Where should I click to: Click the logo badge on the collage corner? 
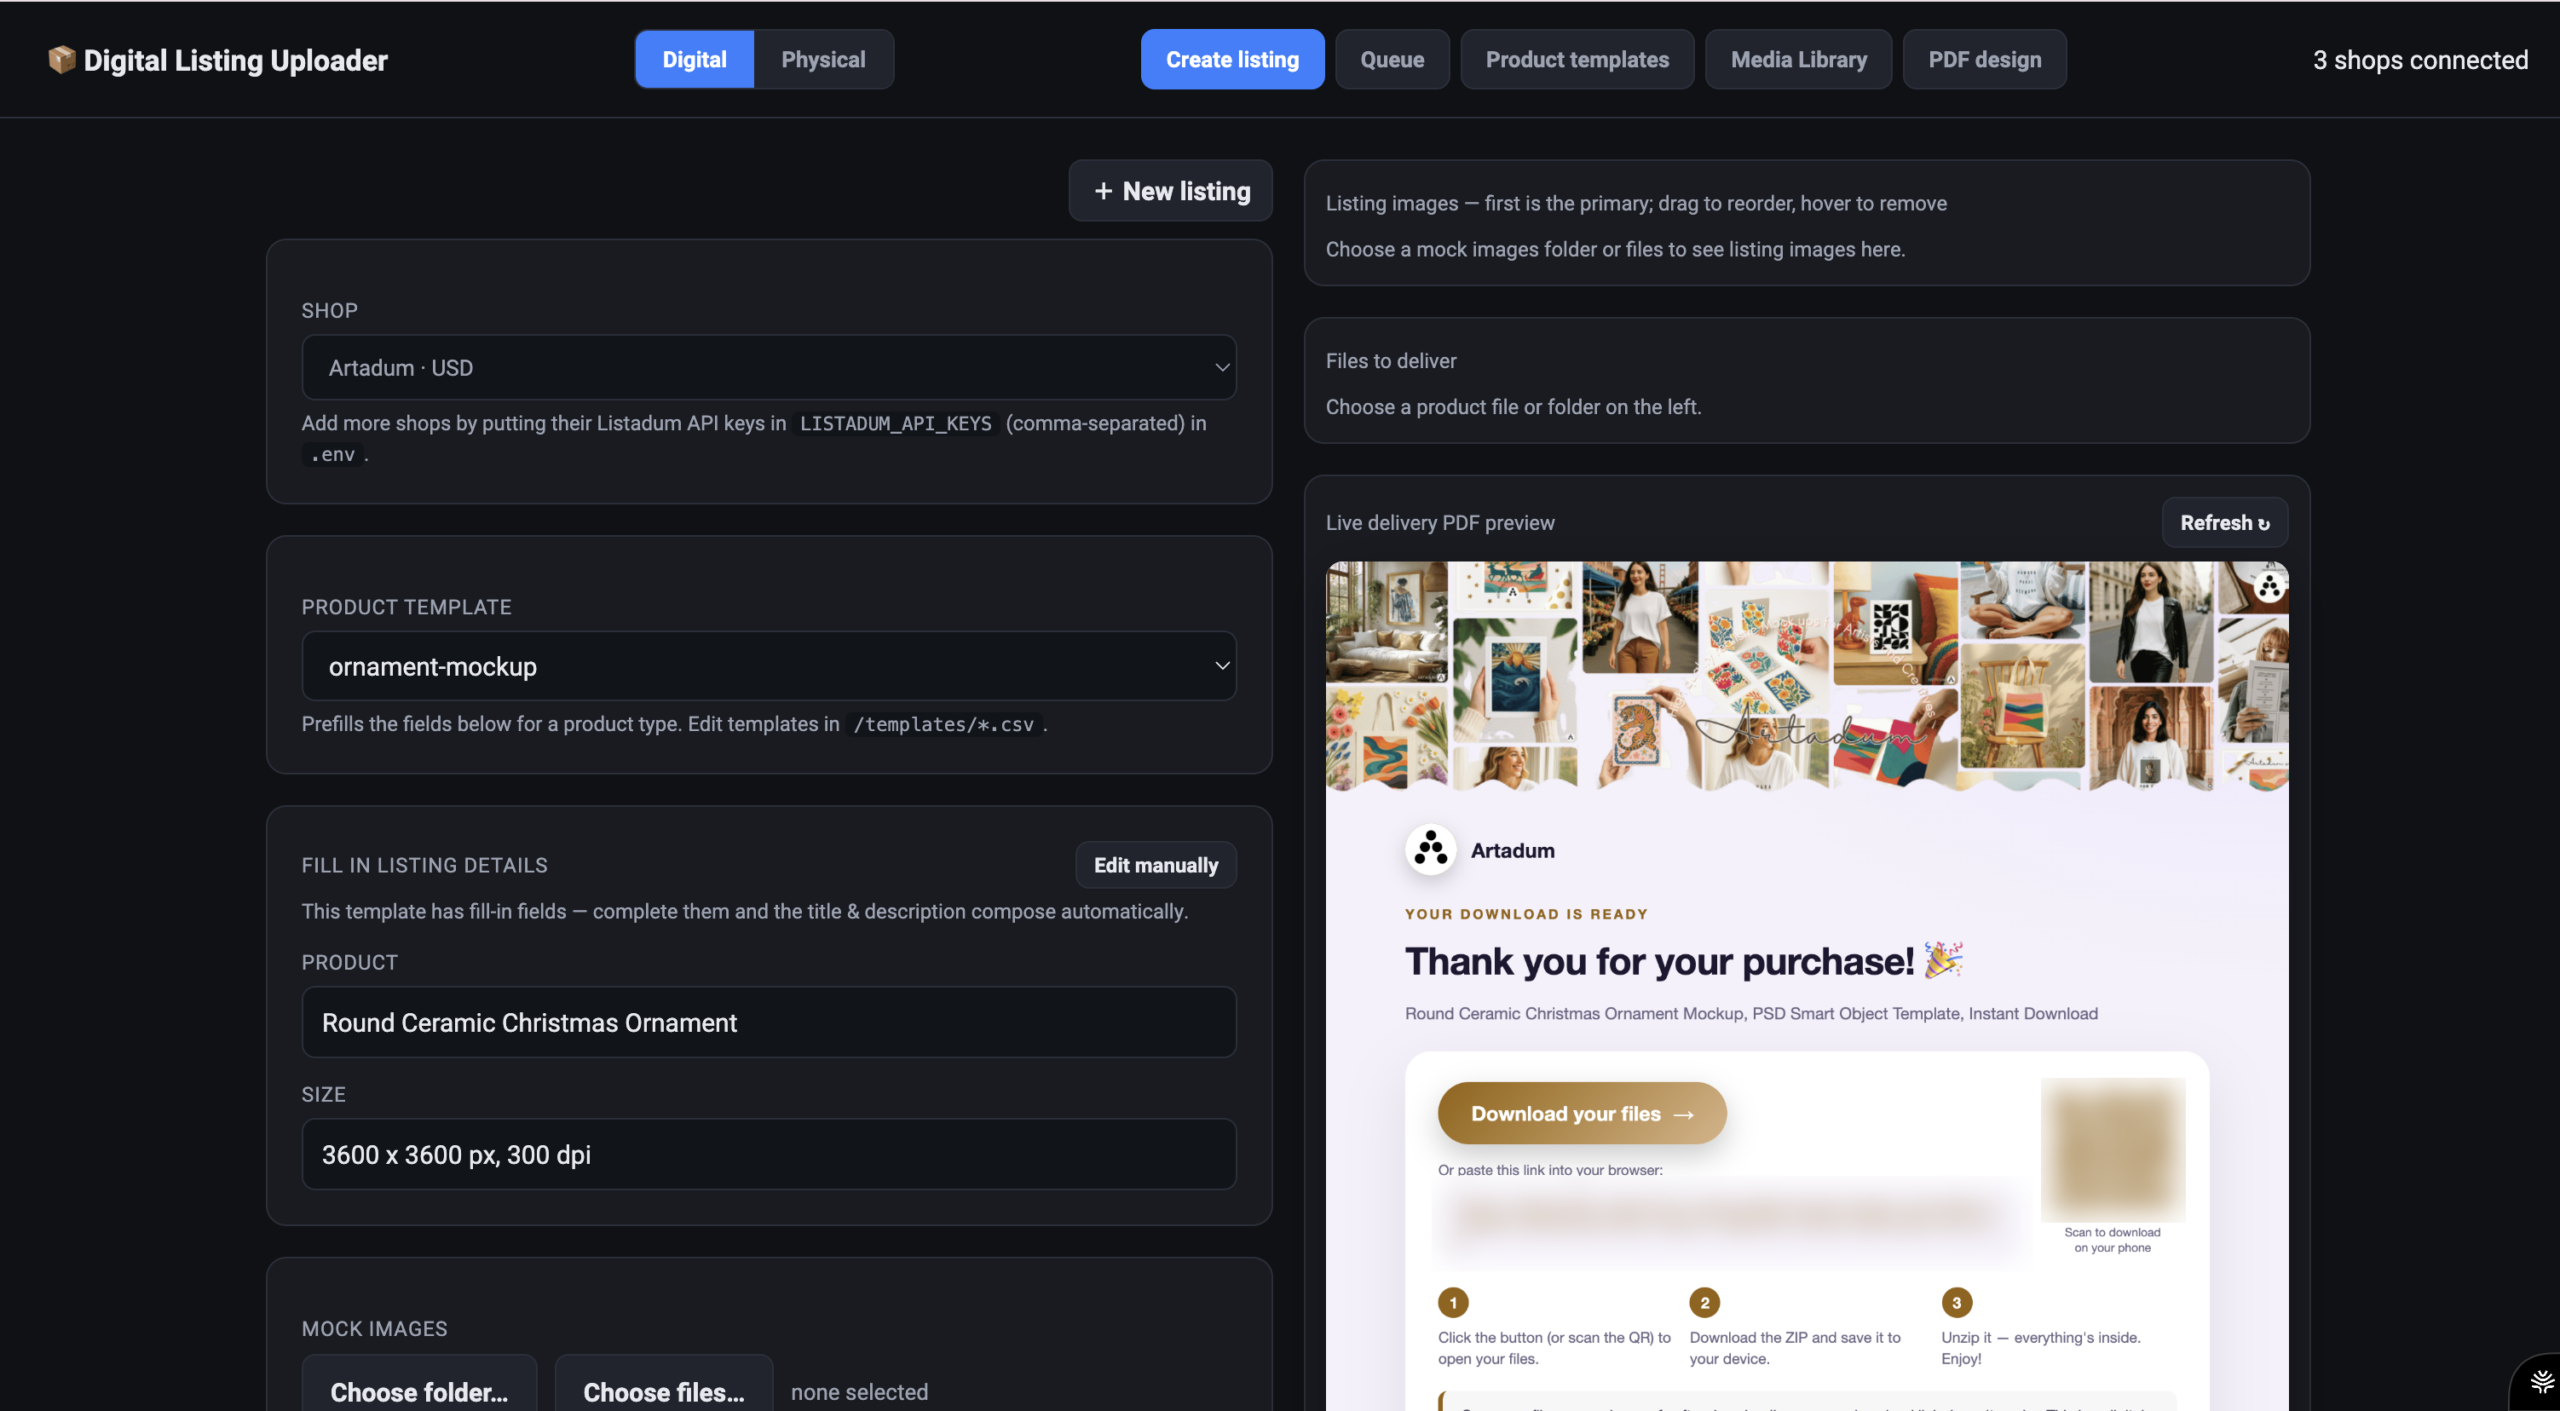[x=2269, y=585]
